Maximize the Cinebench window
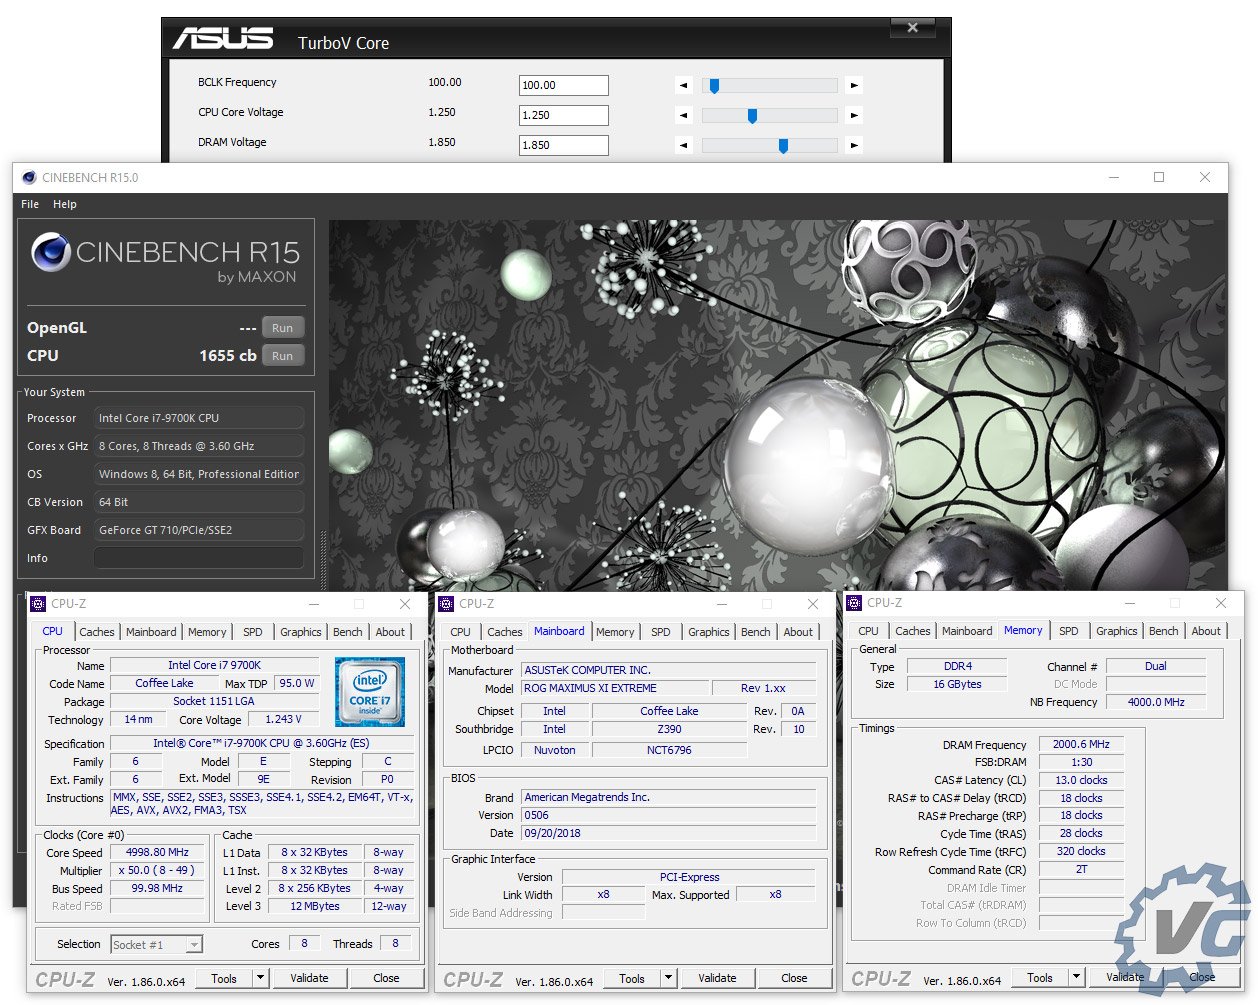The image size is (1258, 1005). pyautogui.click(x=1159, y=177)
